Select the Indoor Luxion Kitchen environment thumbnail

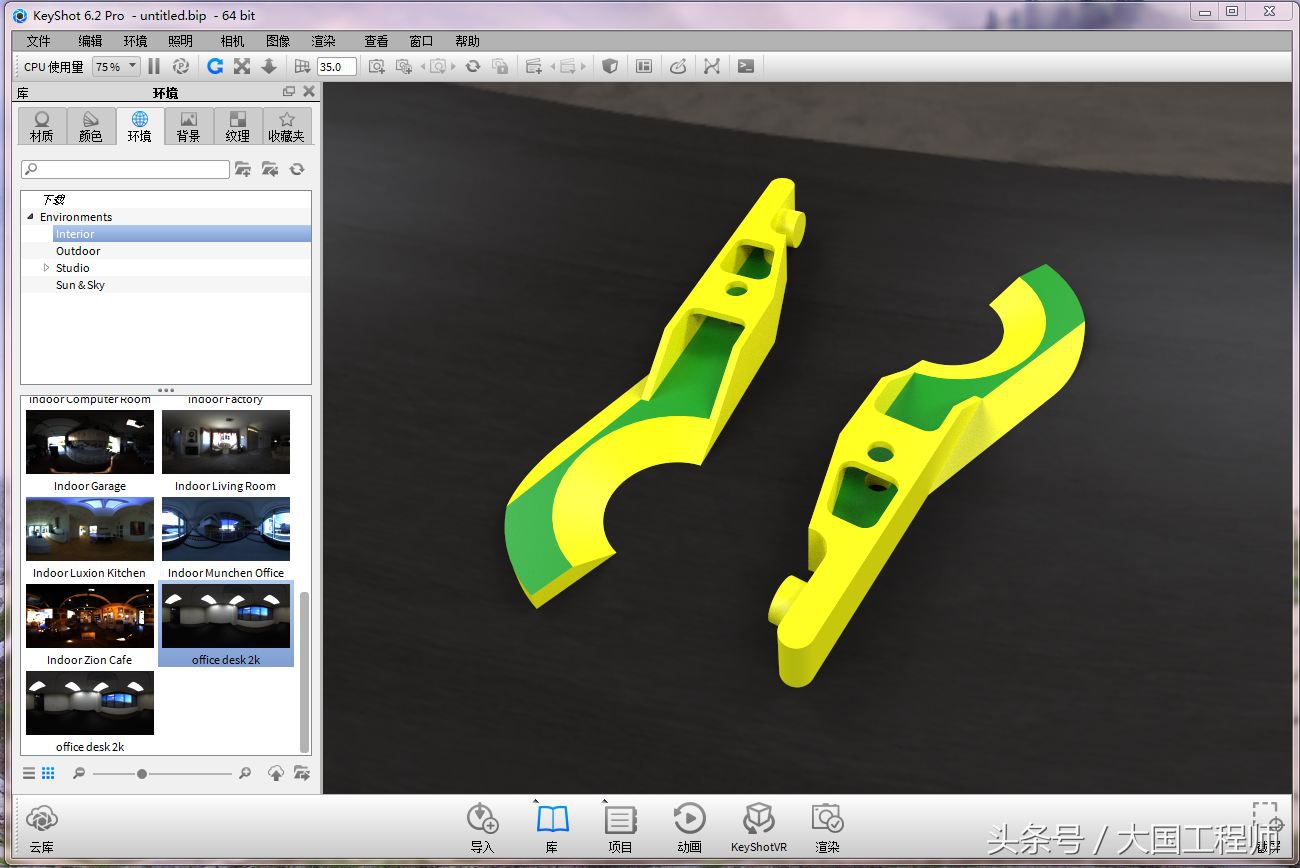point(89,530)
